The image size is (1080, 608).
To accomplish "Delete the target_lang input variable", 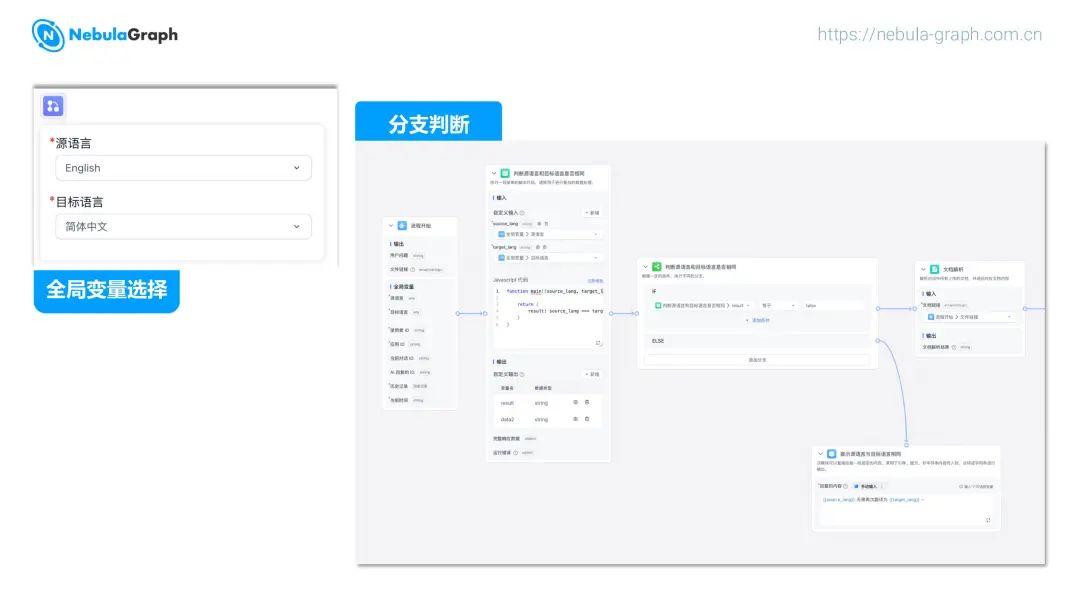I will click(x=545, y=247).
